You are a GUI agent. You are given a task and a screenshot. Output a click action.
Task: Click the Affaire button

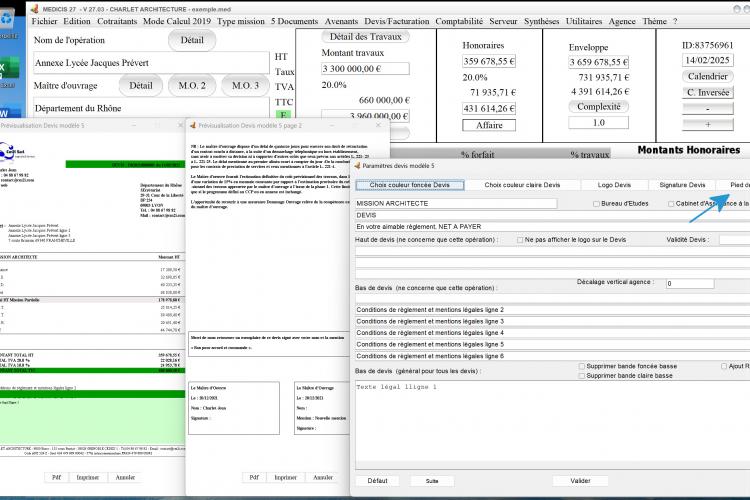[489, 125]
